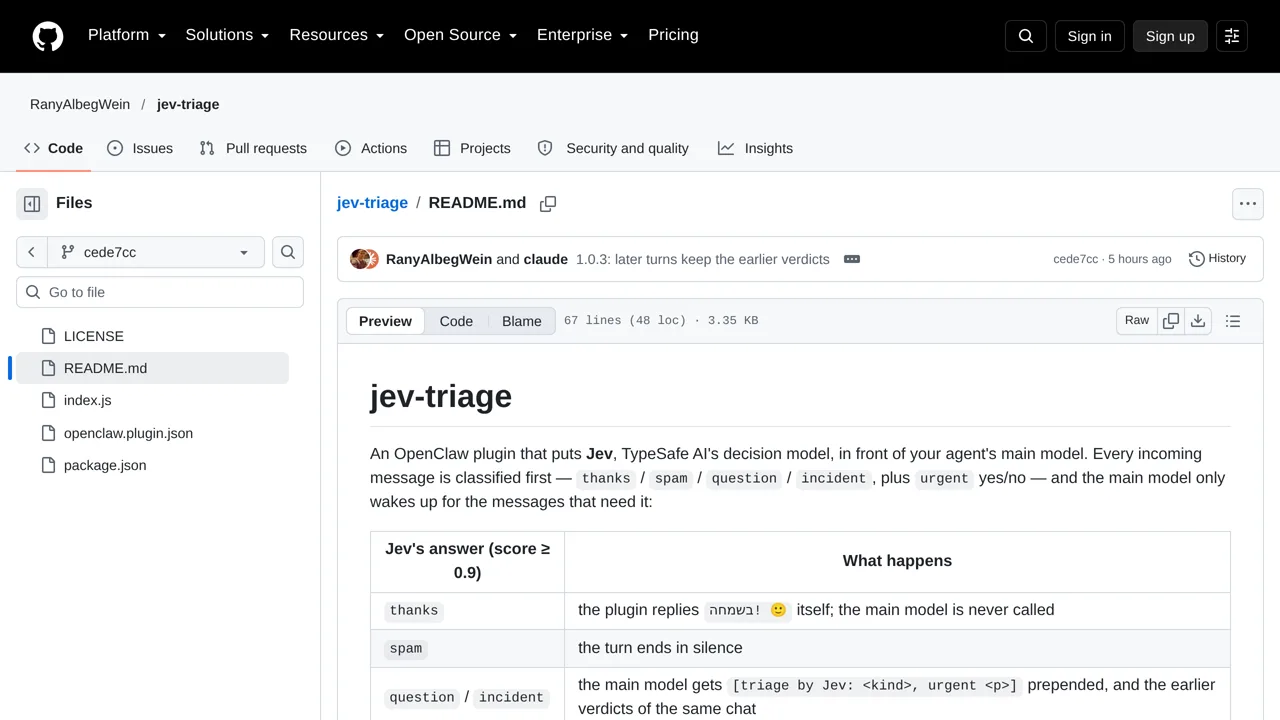The image size is (1280, 720).
Task: Click the Sign in button
Action: pyautogui.click(x=1089, y=36)
